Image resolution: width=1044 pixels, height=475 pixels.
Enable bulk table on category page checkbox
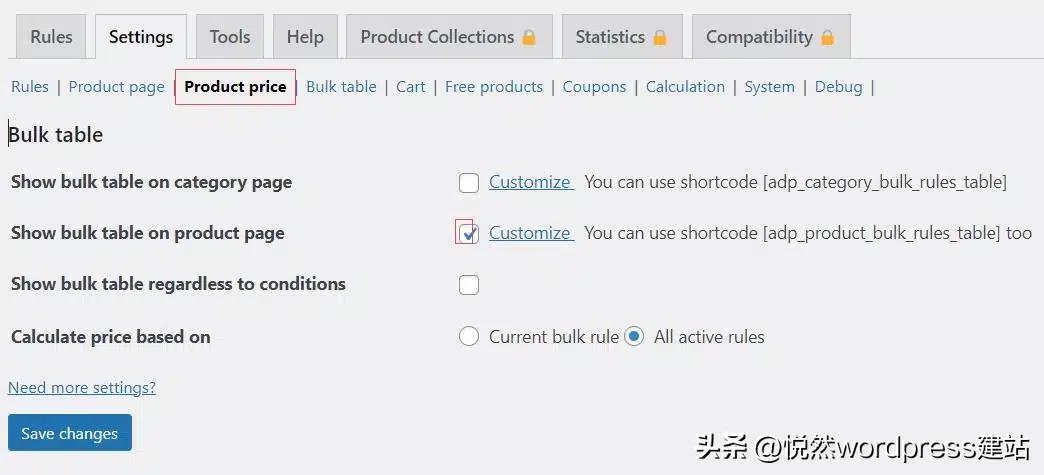(469, 182)
